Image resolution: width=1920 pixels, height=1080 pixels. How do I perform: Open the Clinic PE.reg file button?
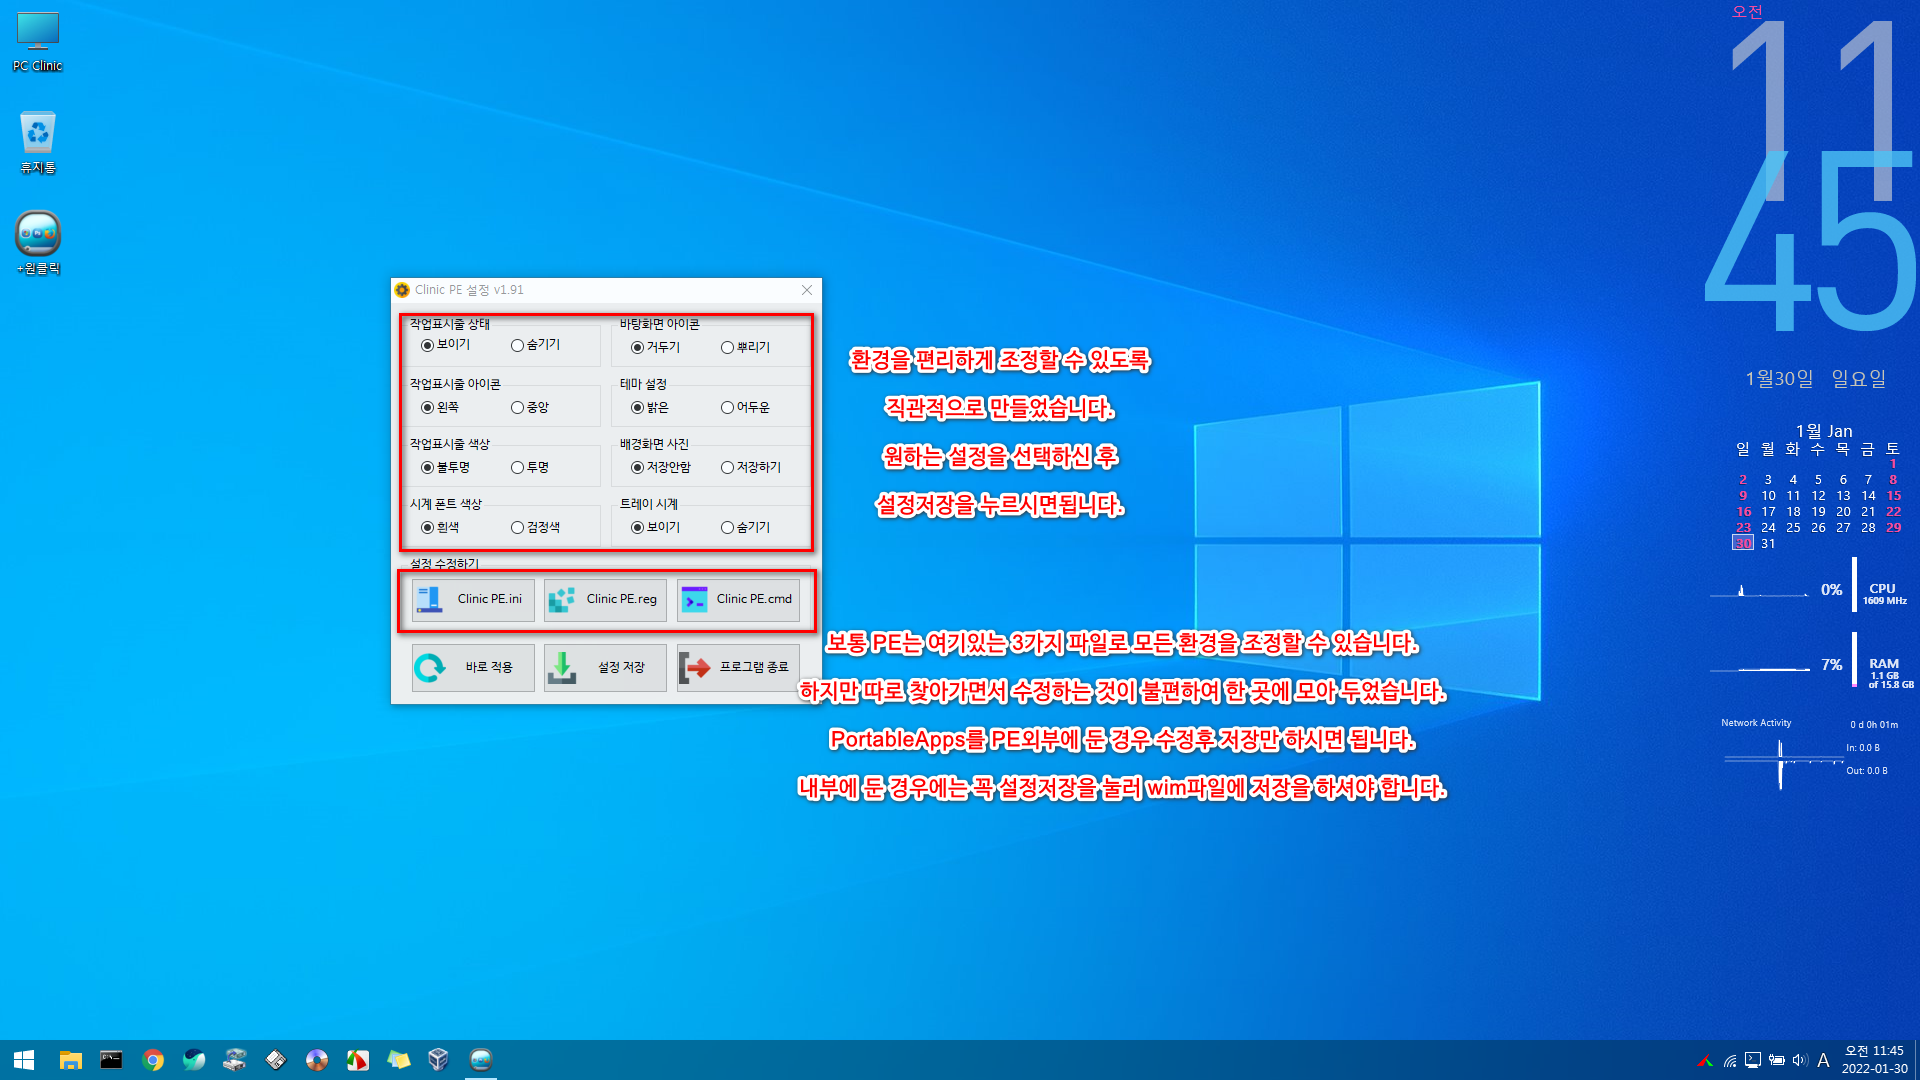(605, 600)
